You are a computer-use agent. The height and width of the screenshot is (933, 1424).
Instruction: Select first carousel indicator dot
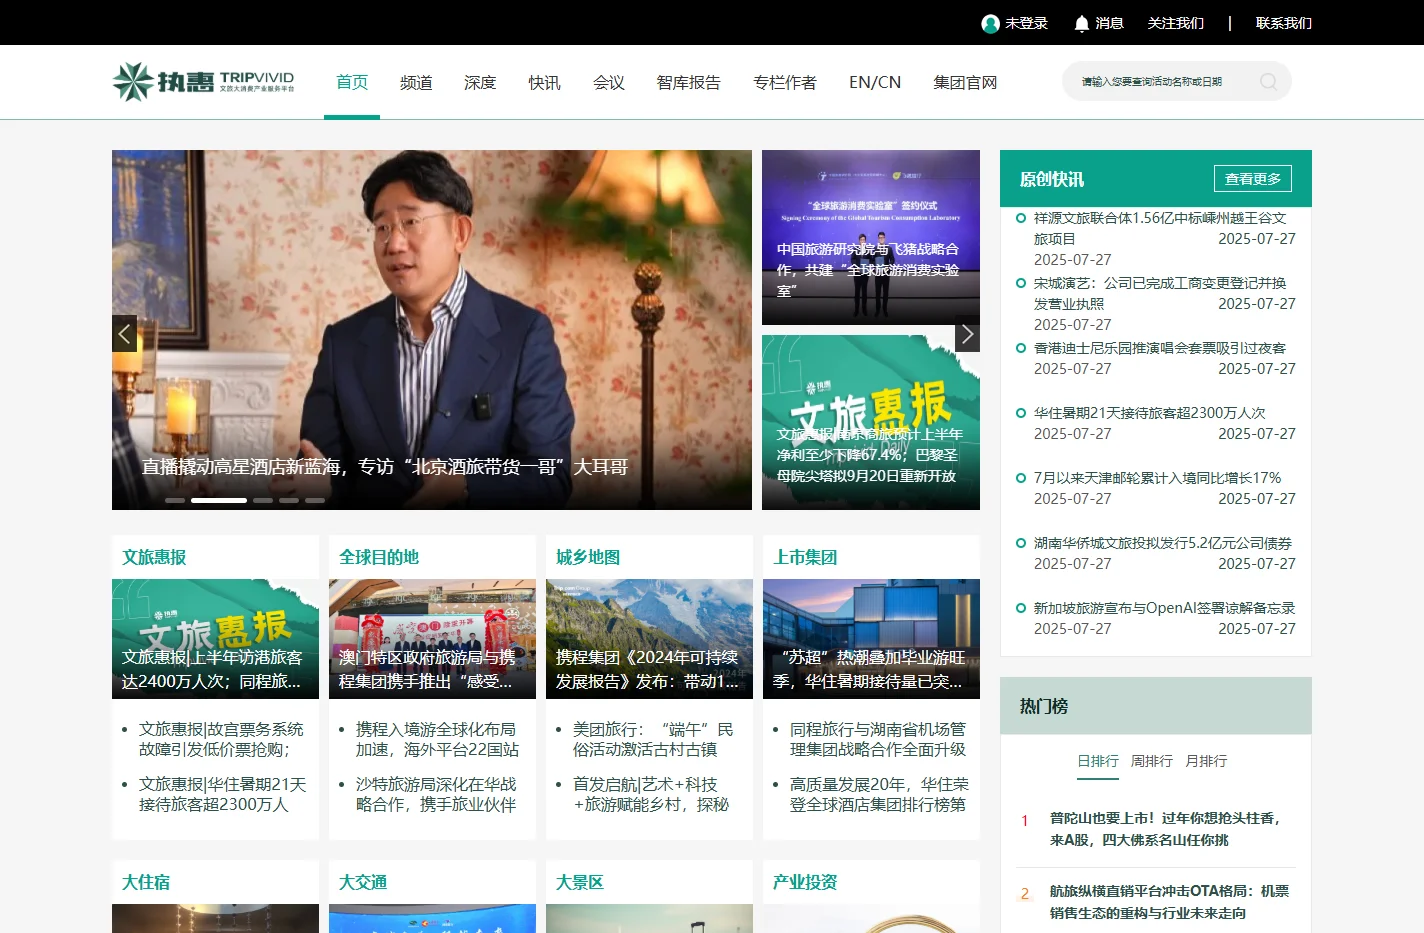click(x=175, y=500)
